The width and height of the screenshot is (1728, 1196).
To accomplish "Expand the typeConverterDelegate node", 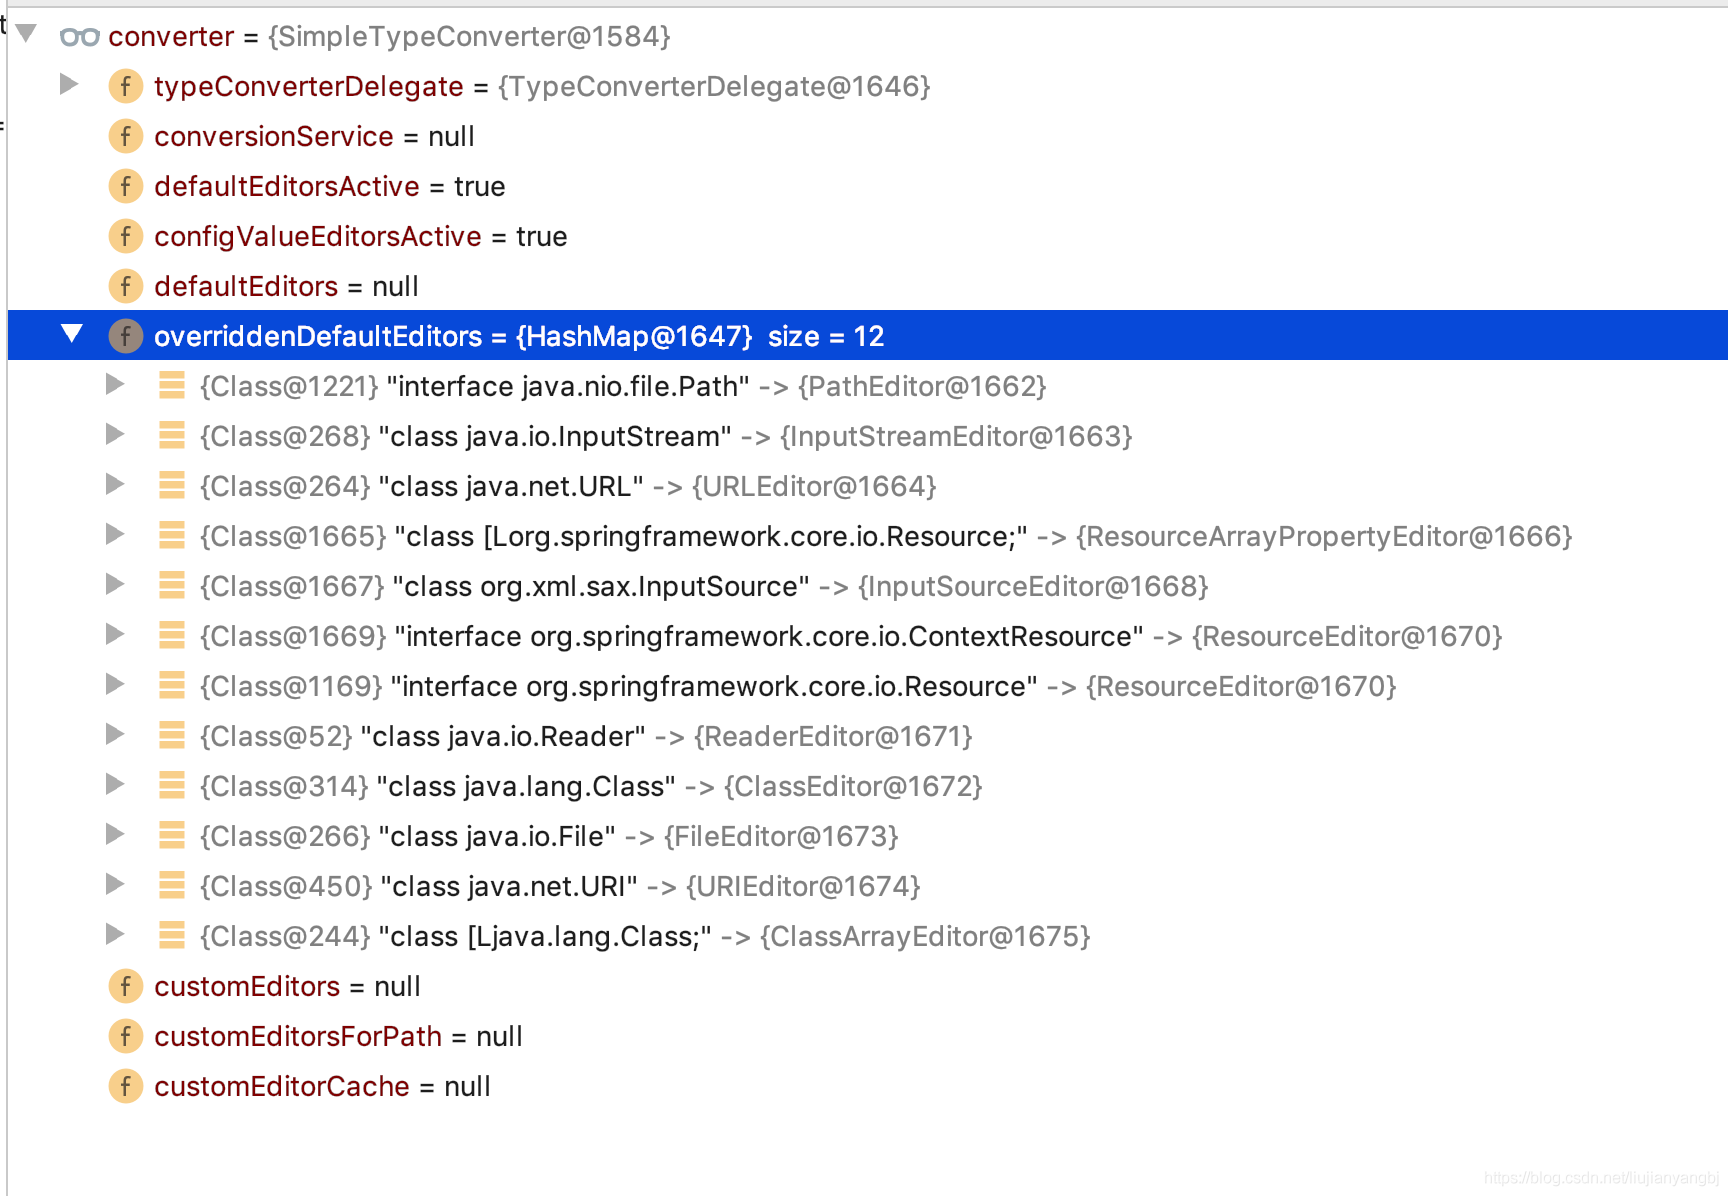I will click(x=69, y=84).
